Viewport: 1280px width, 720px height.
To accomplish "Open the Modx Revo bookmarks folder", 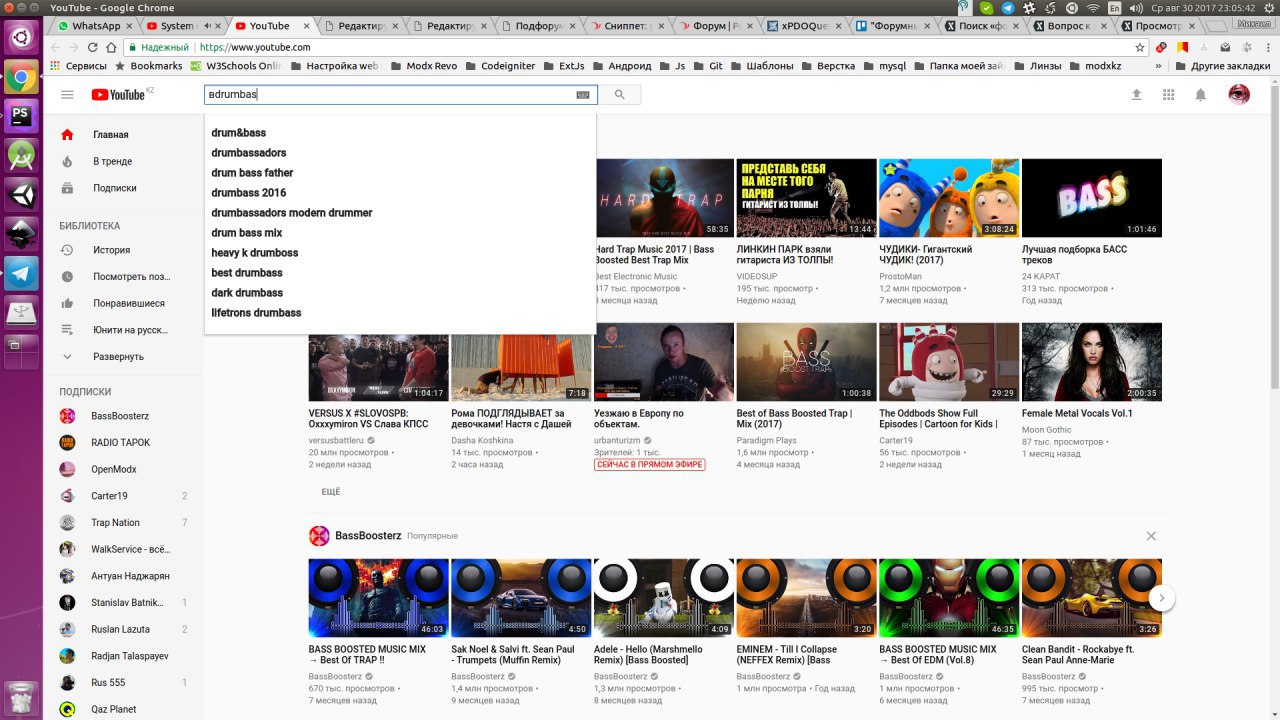I will pyautogui.click(x=423, y=66).
